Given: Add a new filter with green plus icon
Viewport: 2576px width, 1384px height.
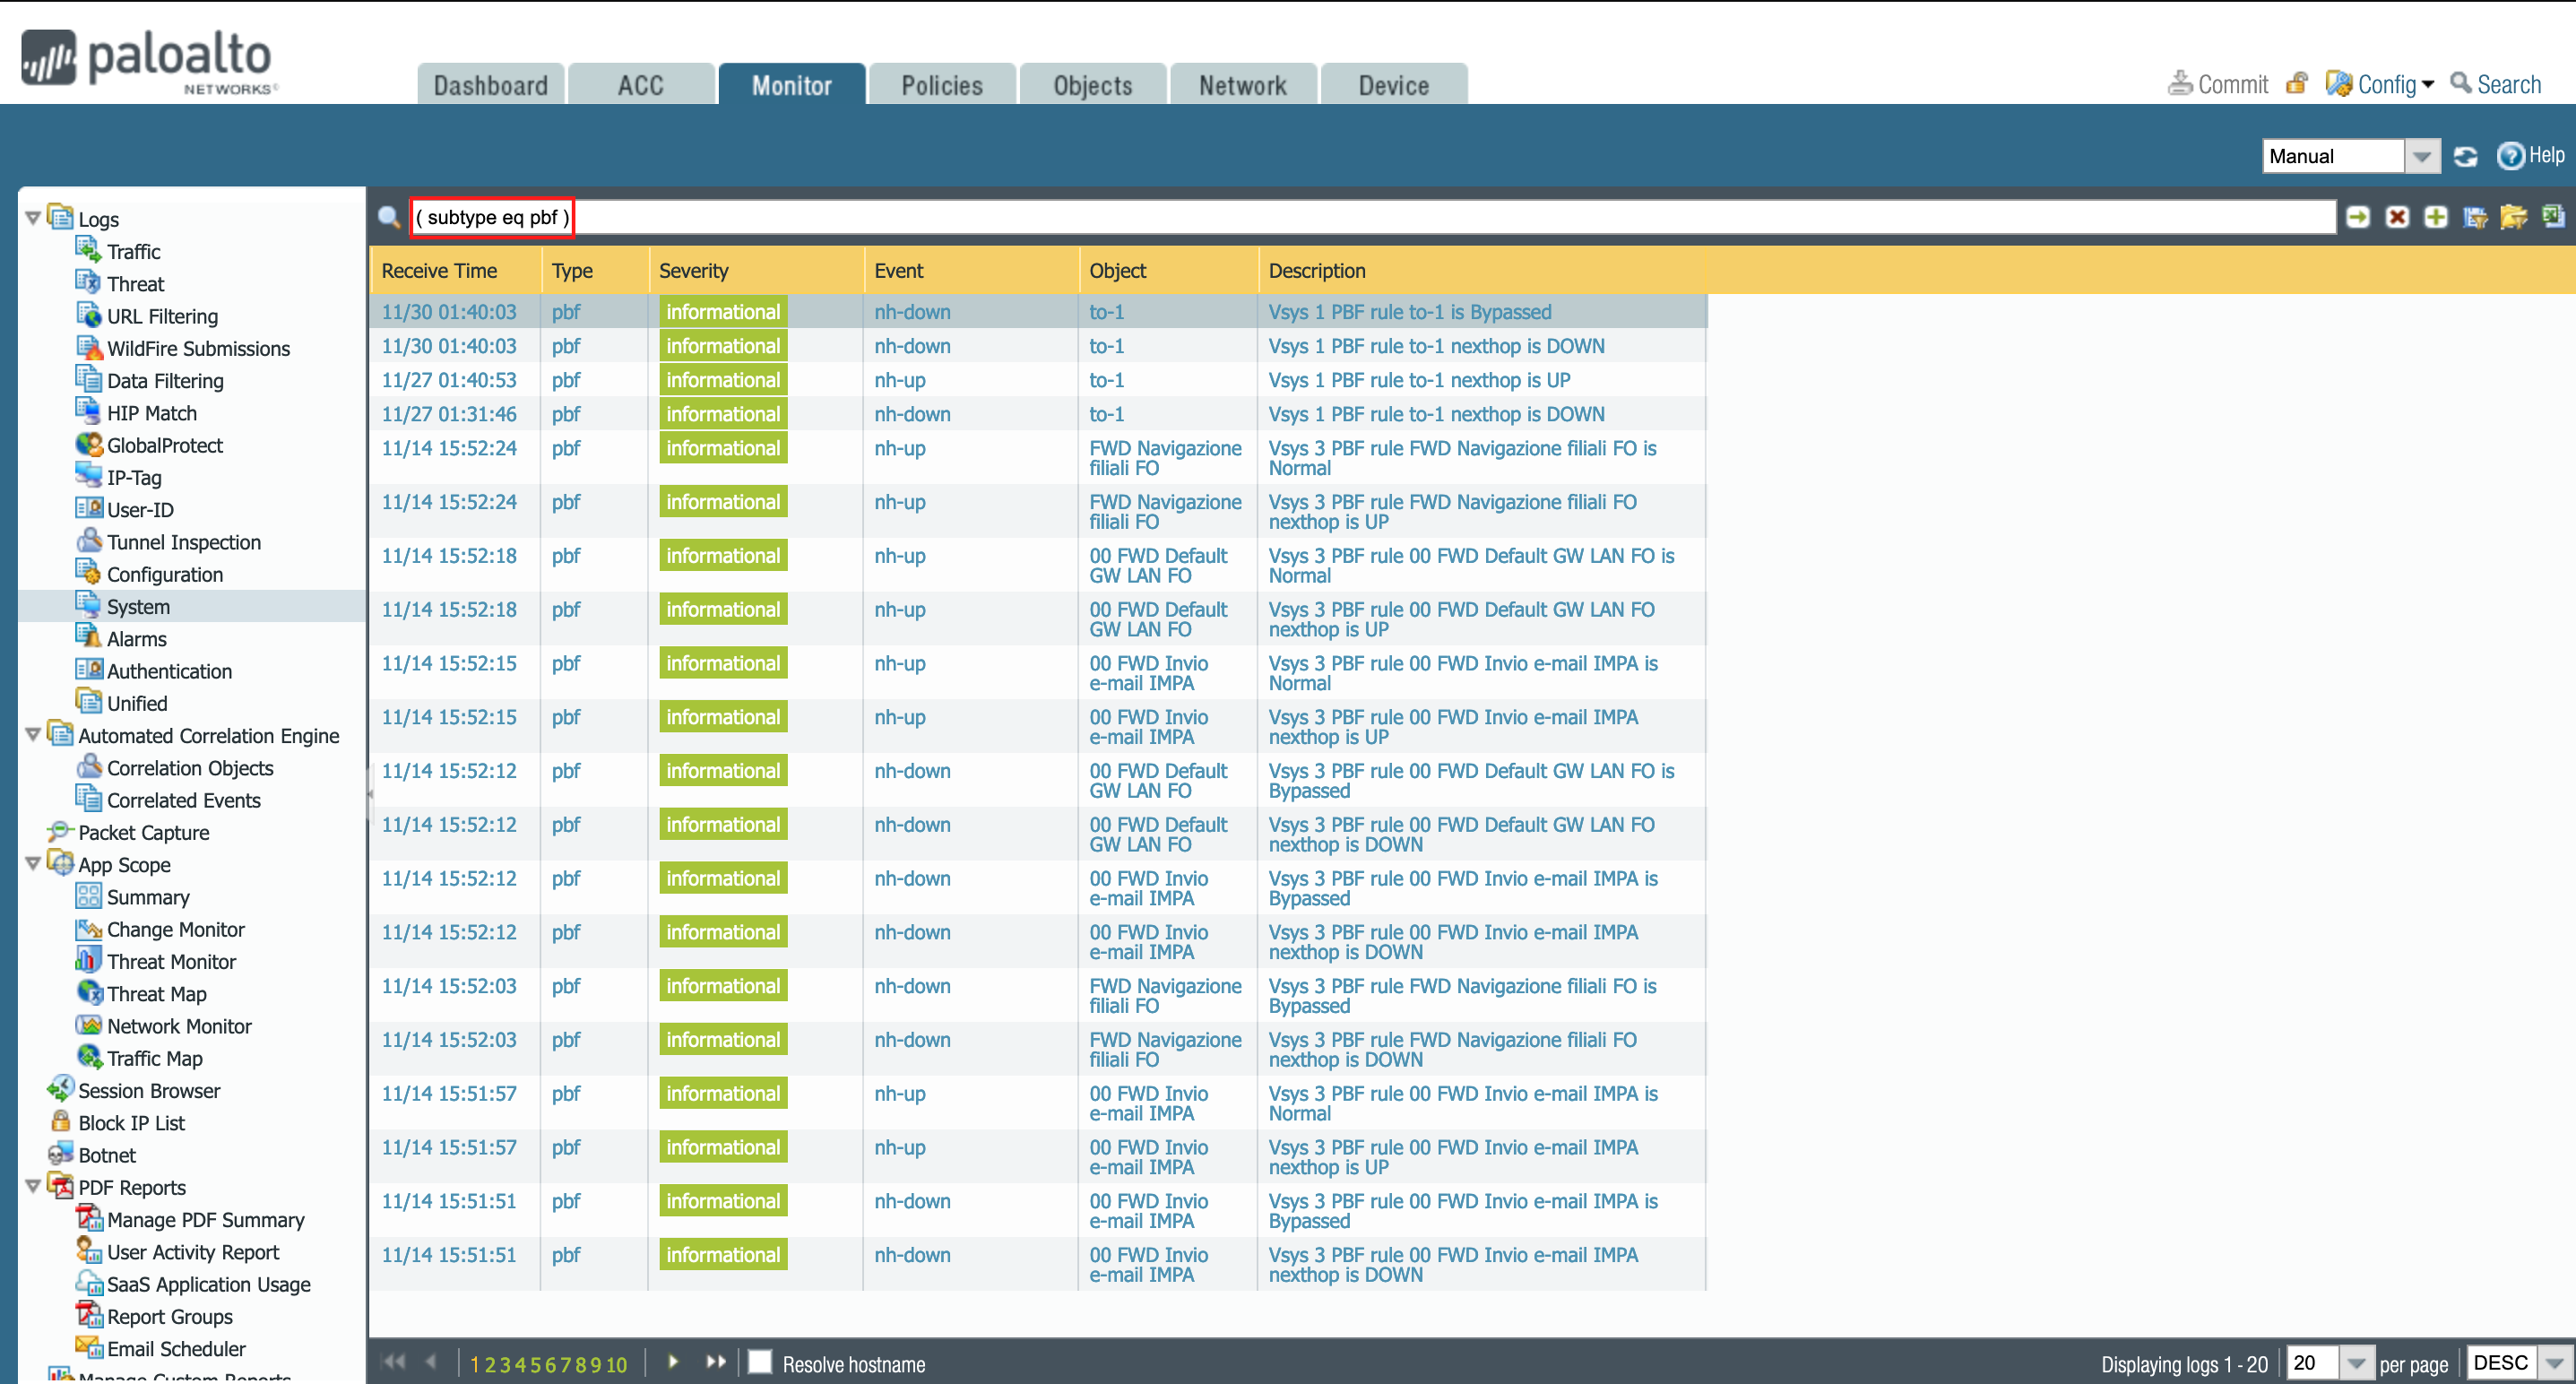Looking at the screenshot, I should (2436, 217).
